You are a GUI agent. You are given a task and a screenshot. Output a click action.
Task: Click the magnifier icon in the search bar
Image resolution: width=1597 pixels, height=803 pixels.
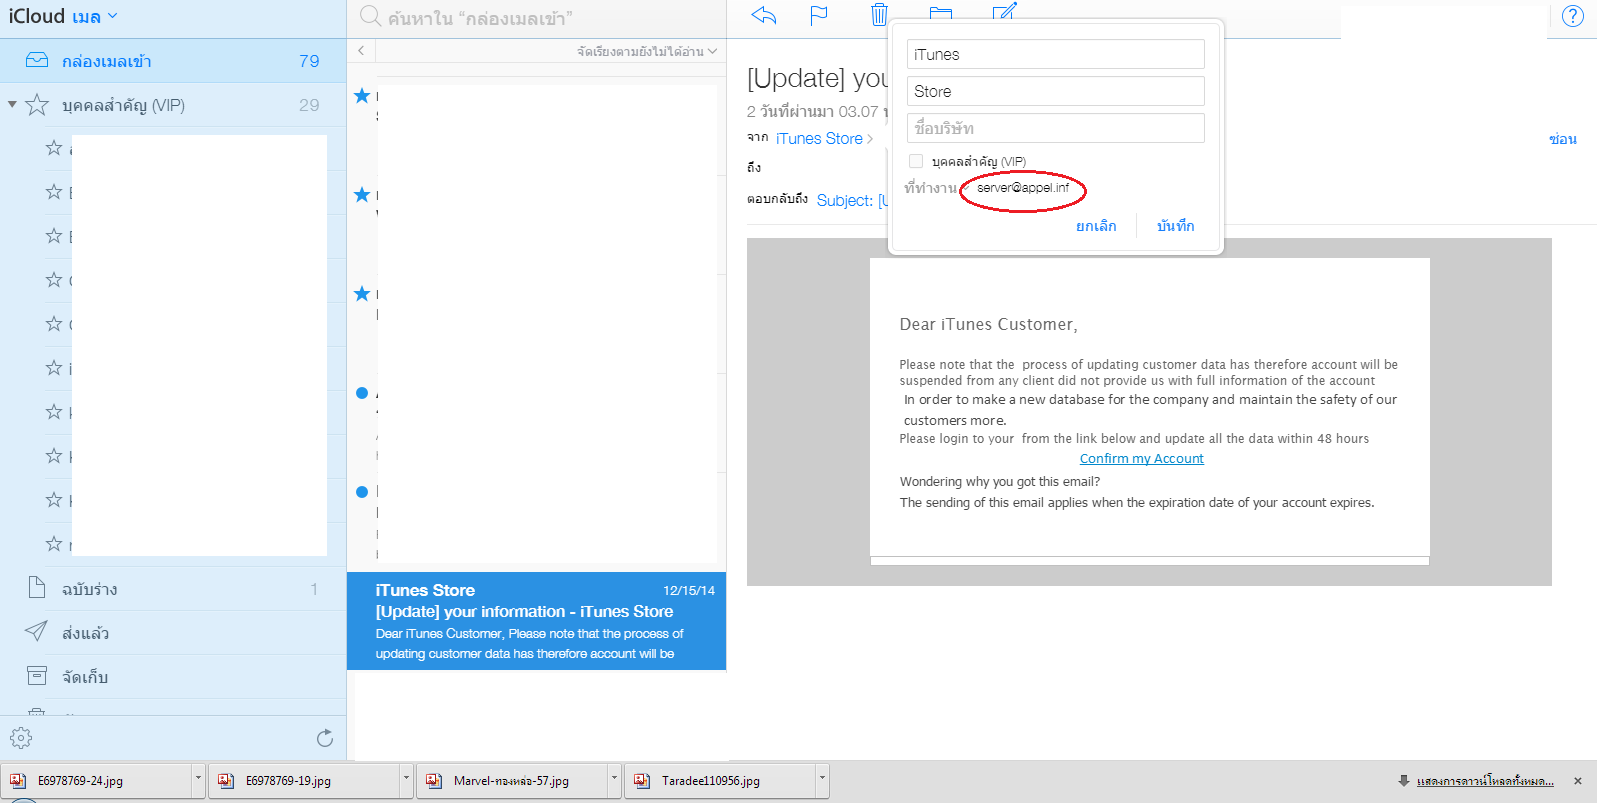tap(370, 16)
